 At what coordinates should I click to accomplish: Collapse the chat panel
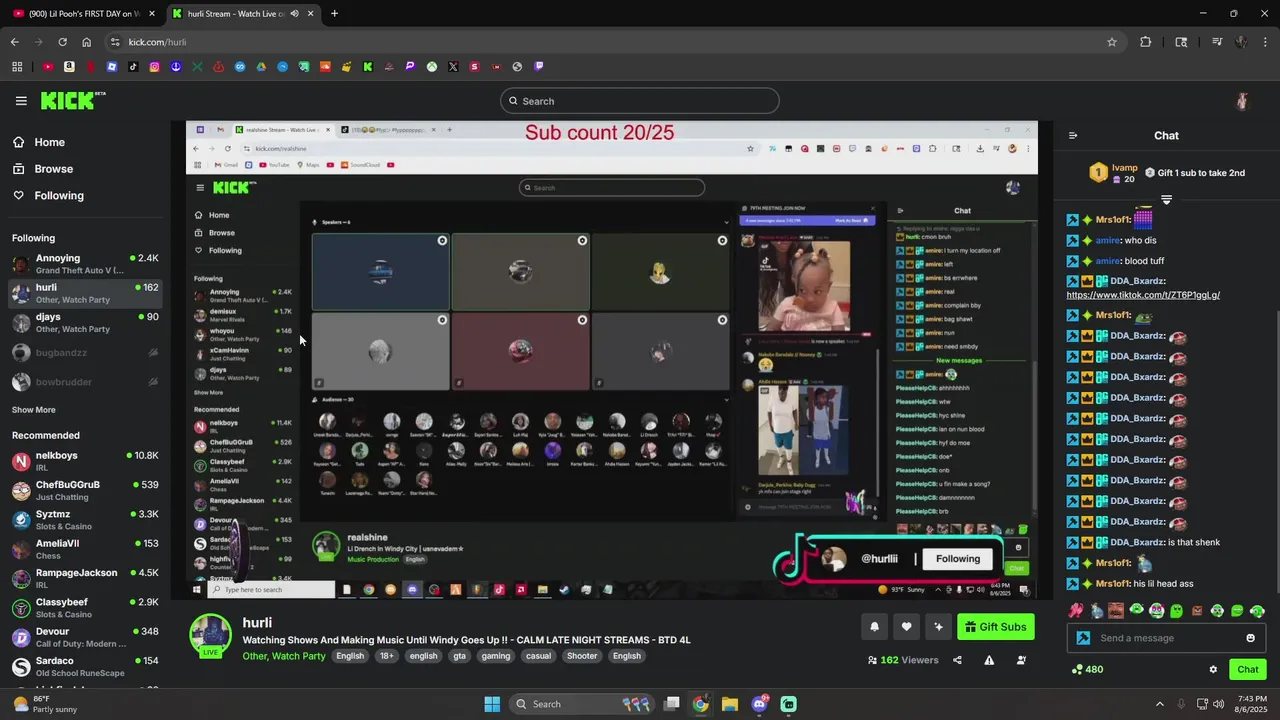point(1073,136)
